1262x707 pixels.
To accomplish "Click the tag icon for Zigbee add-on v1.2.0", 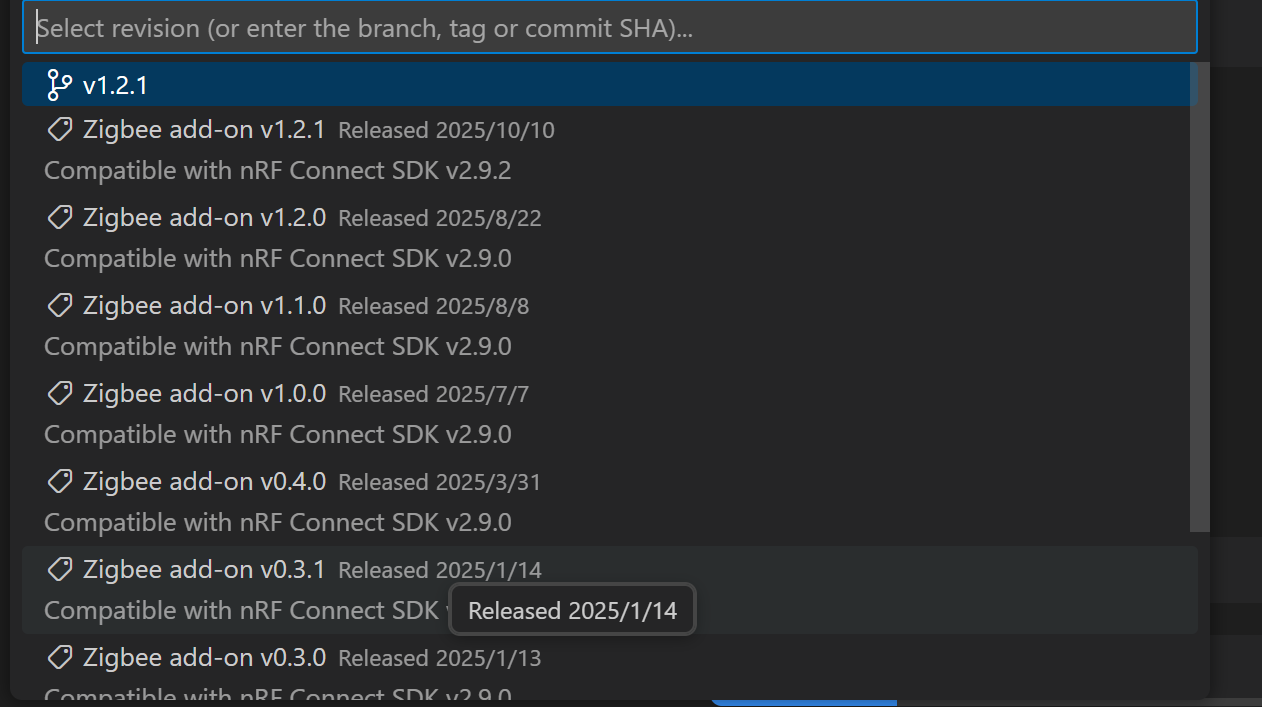I will coord(60,218).
